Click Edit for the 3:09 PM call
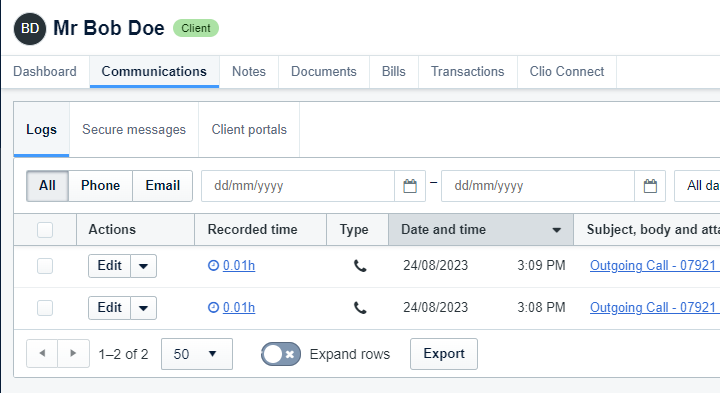 point(109,266)
